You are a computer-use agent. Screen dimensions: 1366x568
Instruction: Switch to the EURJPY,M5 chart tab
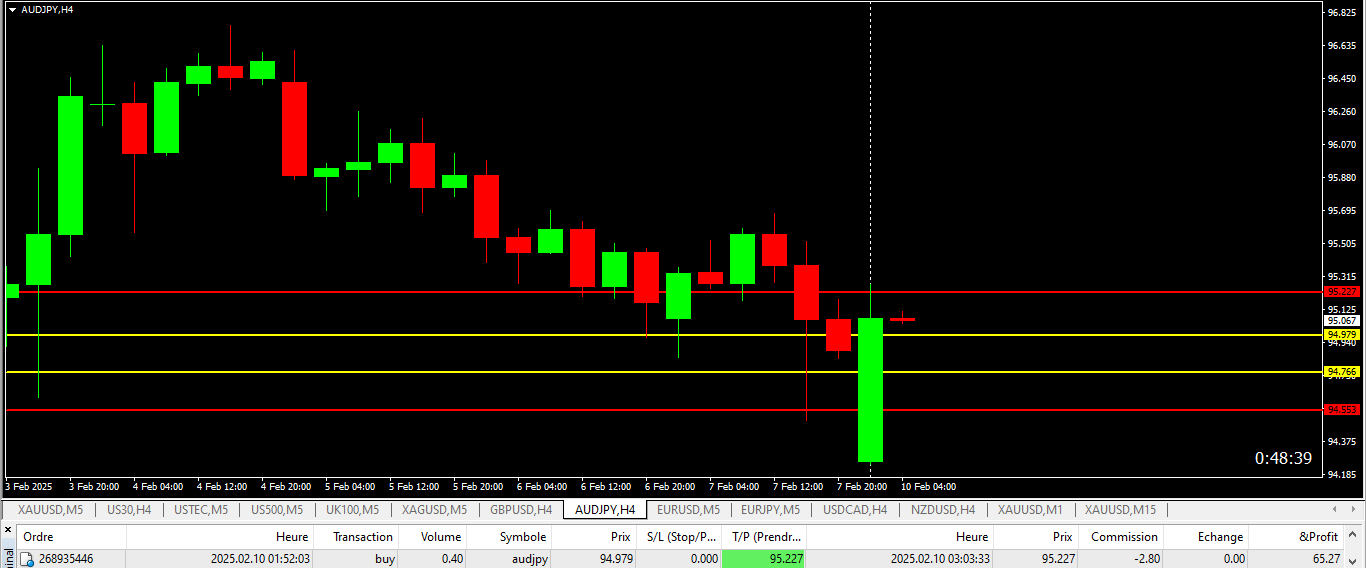pyautogui.click(x=771, y=510)
